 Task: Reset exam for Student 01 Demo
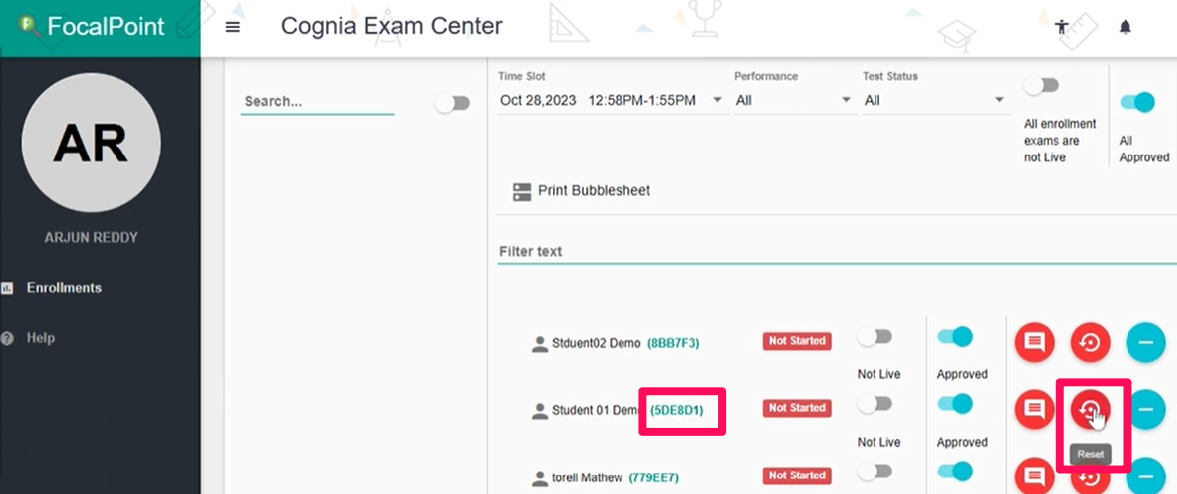pos(1090,410)
